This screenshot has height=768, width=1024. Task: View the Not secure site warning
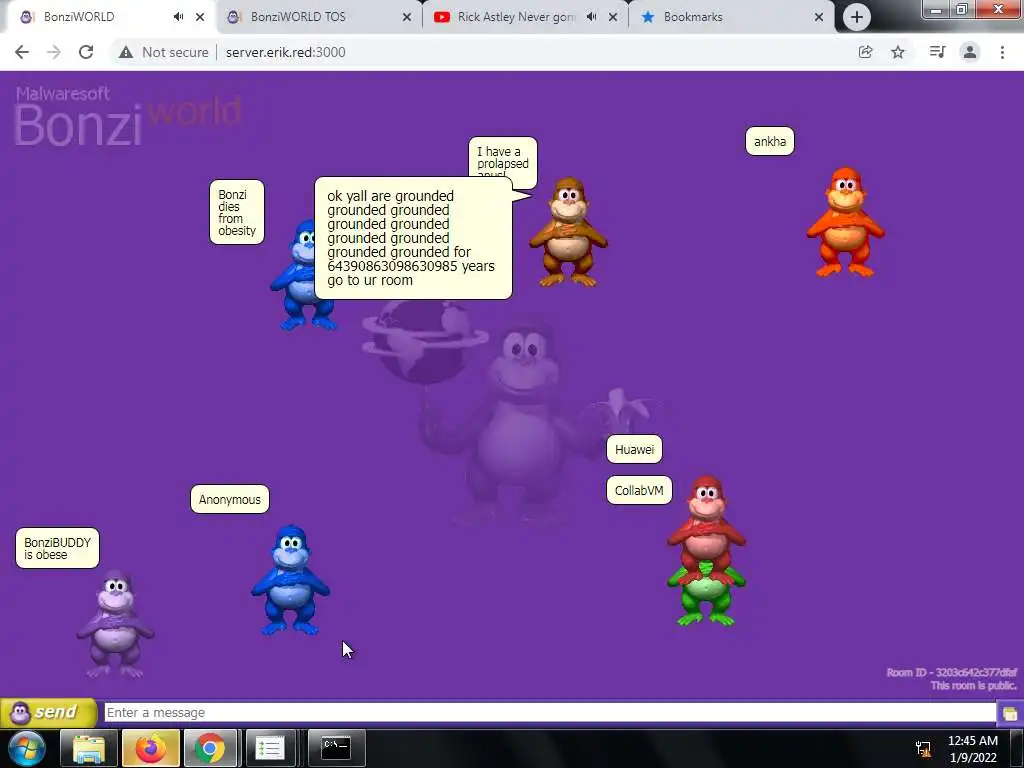[164, 52]
